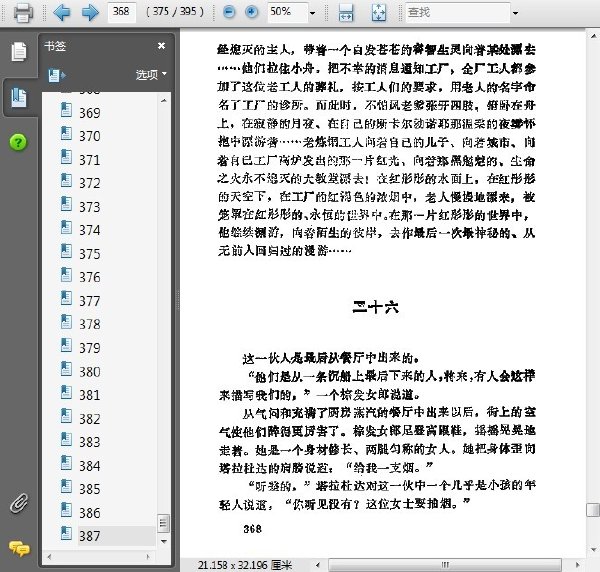The width and height of the screenshot is (600, 572).
Task: Click the 查找 search field
Action: [x=457, y=12]
